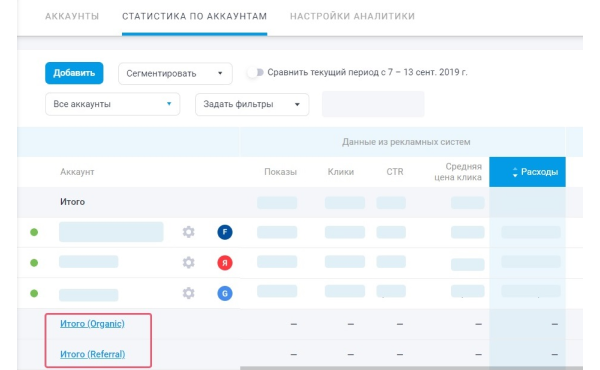Click the Показы column header
Image resolution: width=600 pixels, height=370 pixels.
(280, 172)
